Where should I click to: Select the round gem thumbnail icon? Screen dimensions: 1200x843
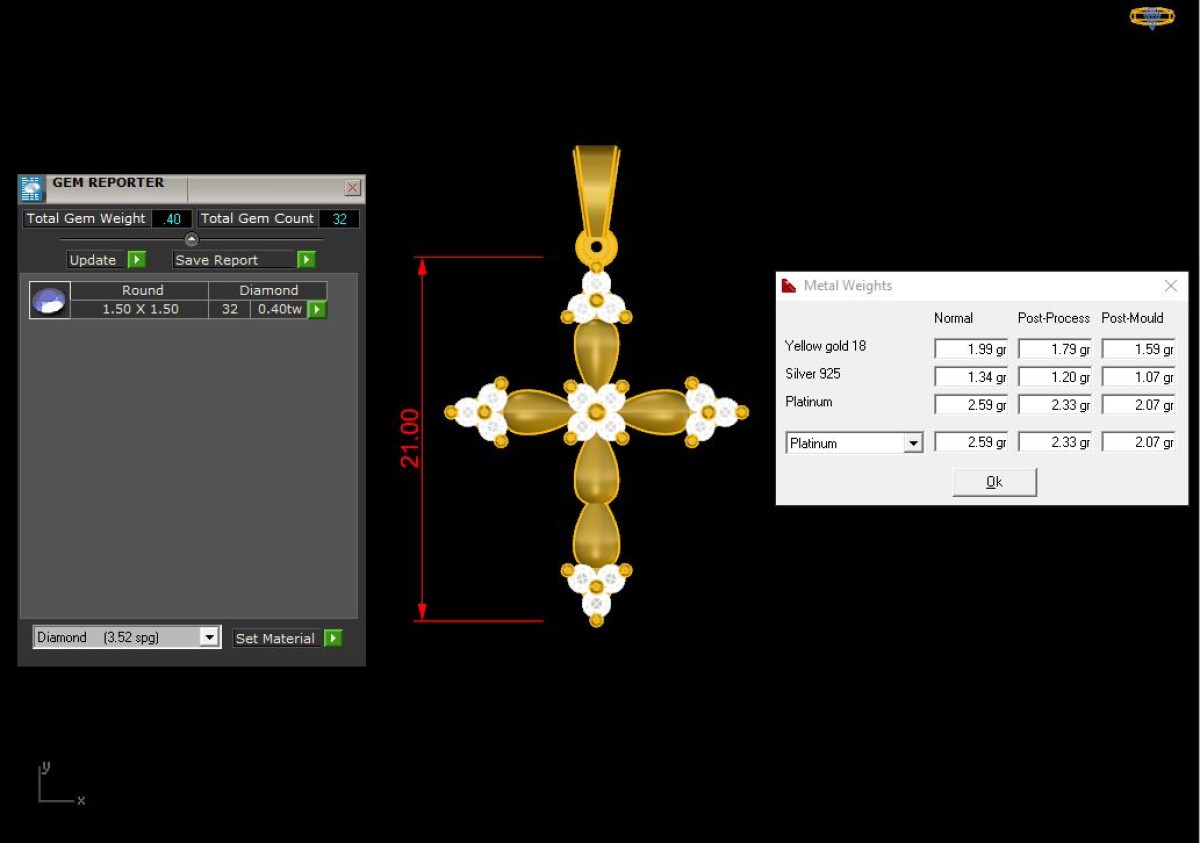[x=50, y=300]
